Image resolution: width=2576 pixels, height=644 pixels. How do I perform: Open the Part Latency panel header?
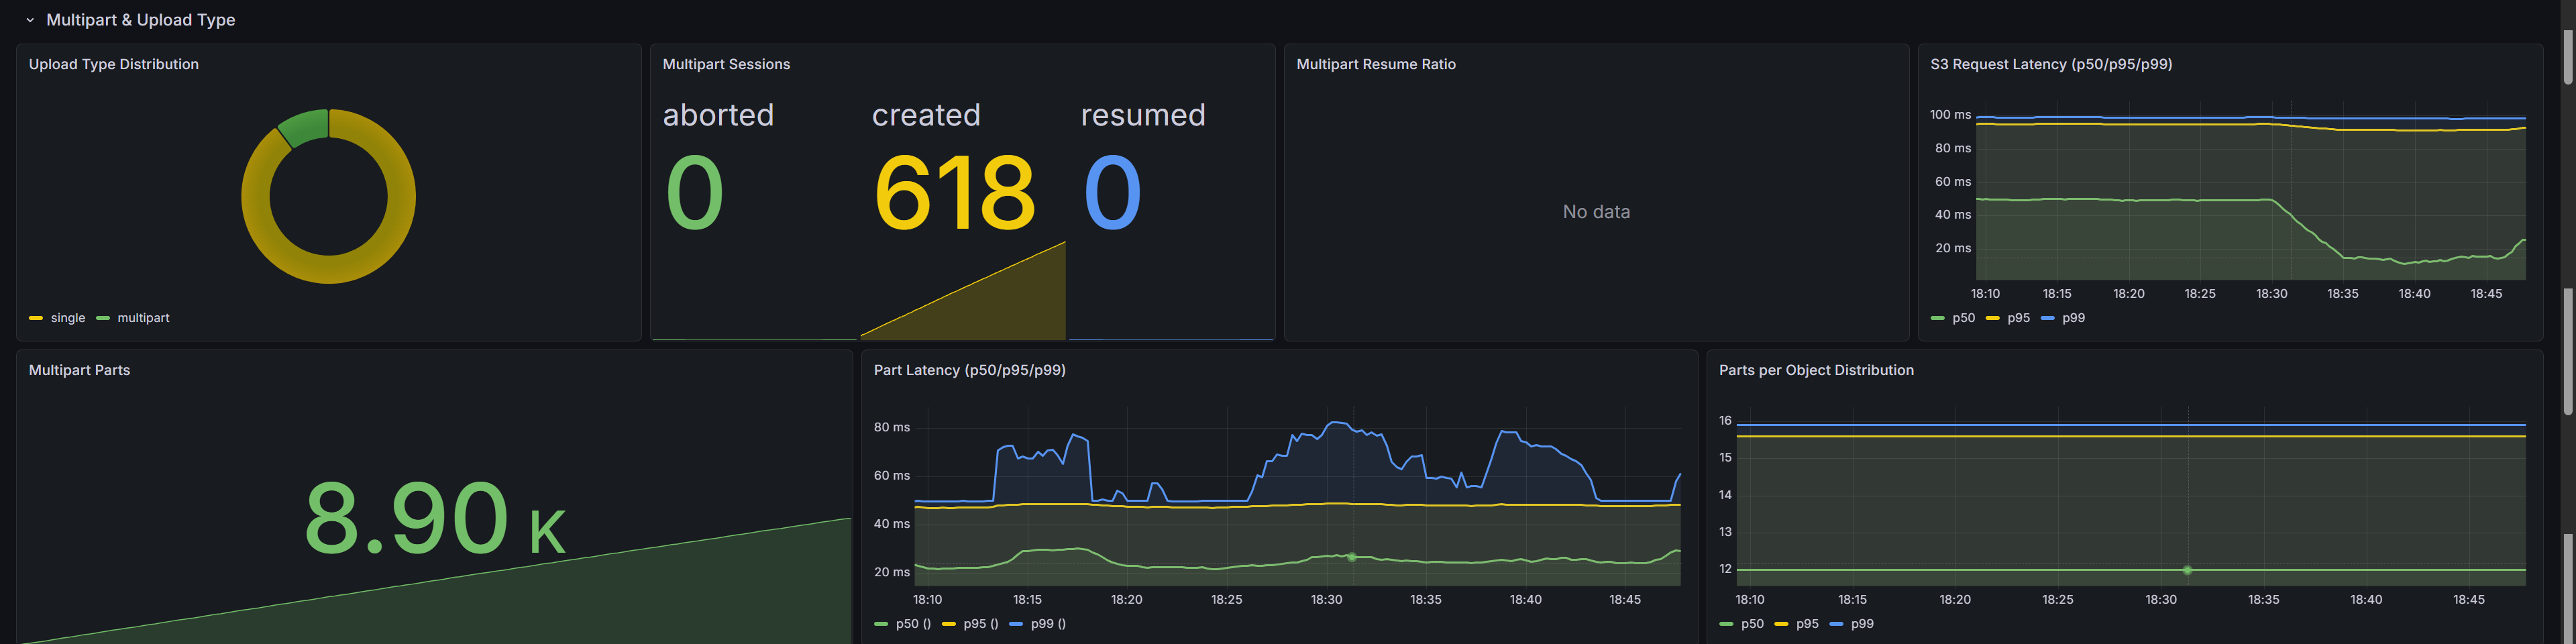968,370
